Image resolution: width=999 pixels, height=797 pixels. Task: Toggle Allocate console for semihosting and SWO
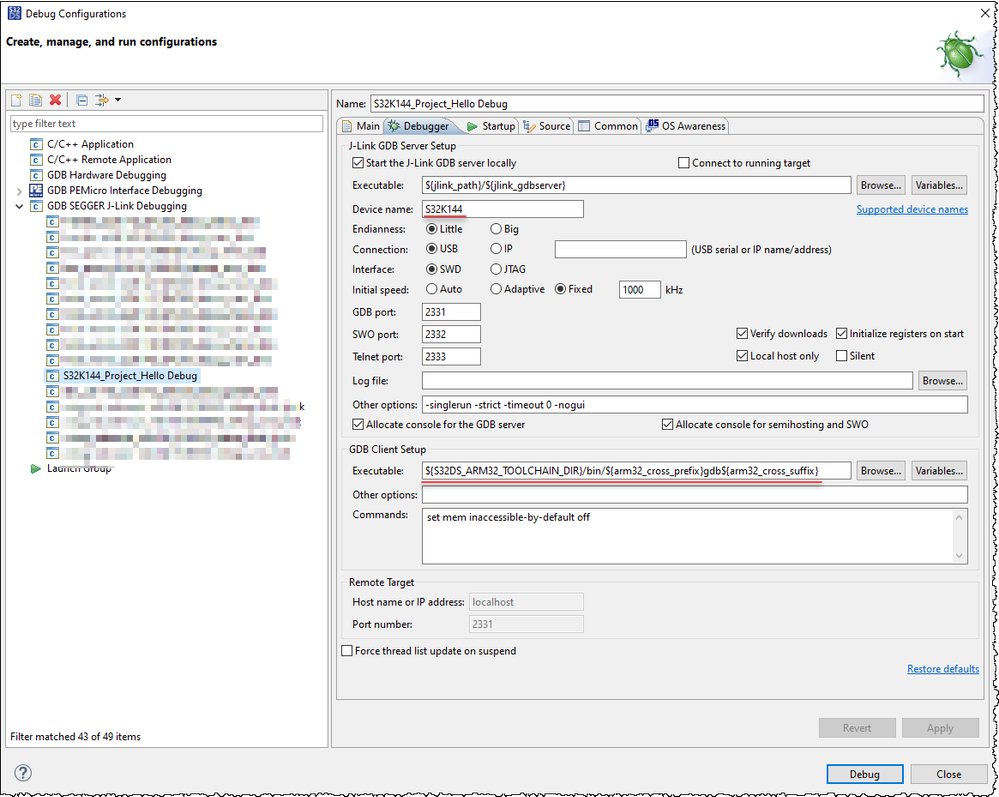click(x=667, y=424)
